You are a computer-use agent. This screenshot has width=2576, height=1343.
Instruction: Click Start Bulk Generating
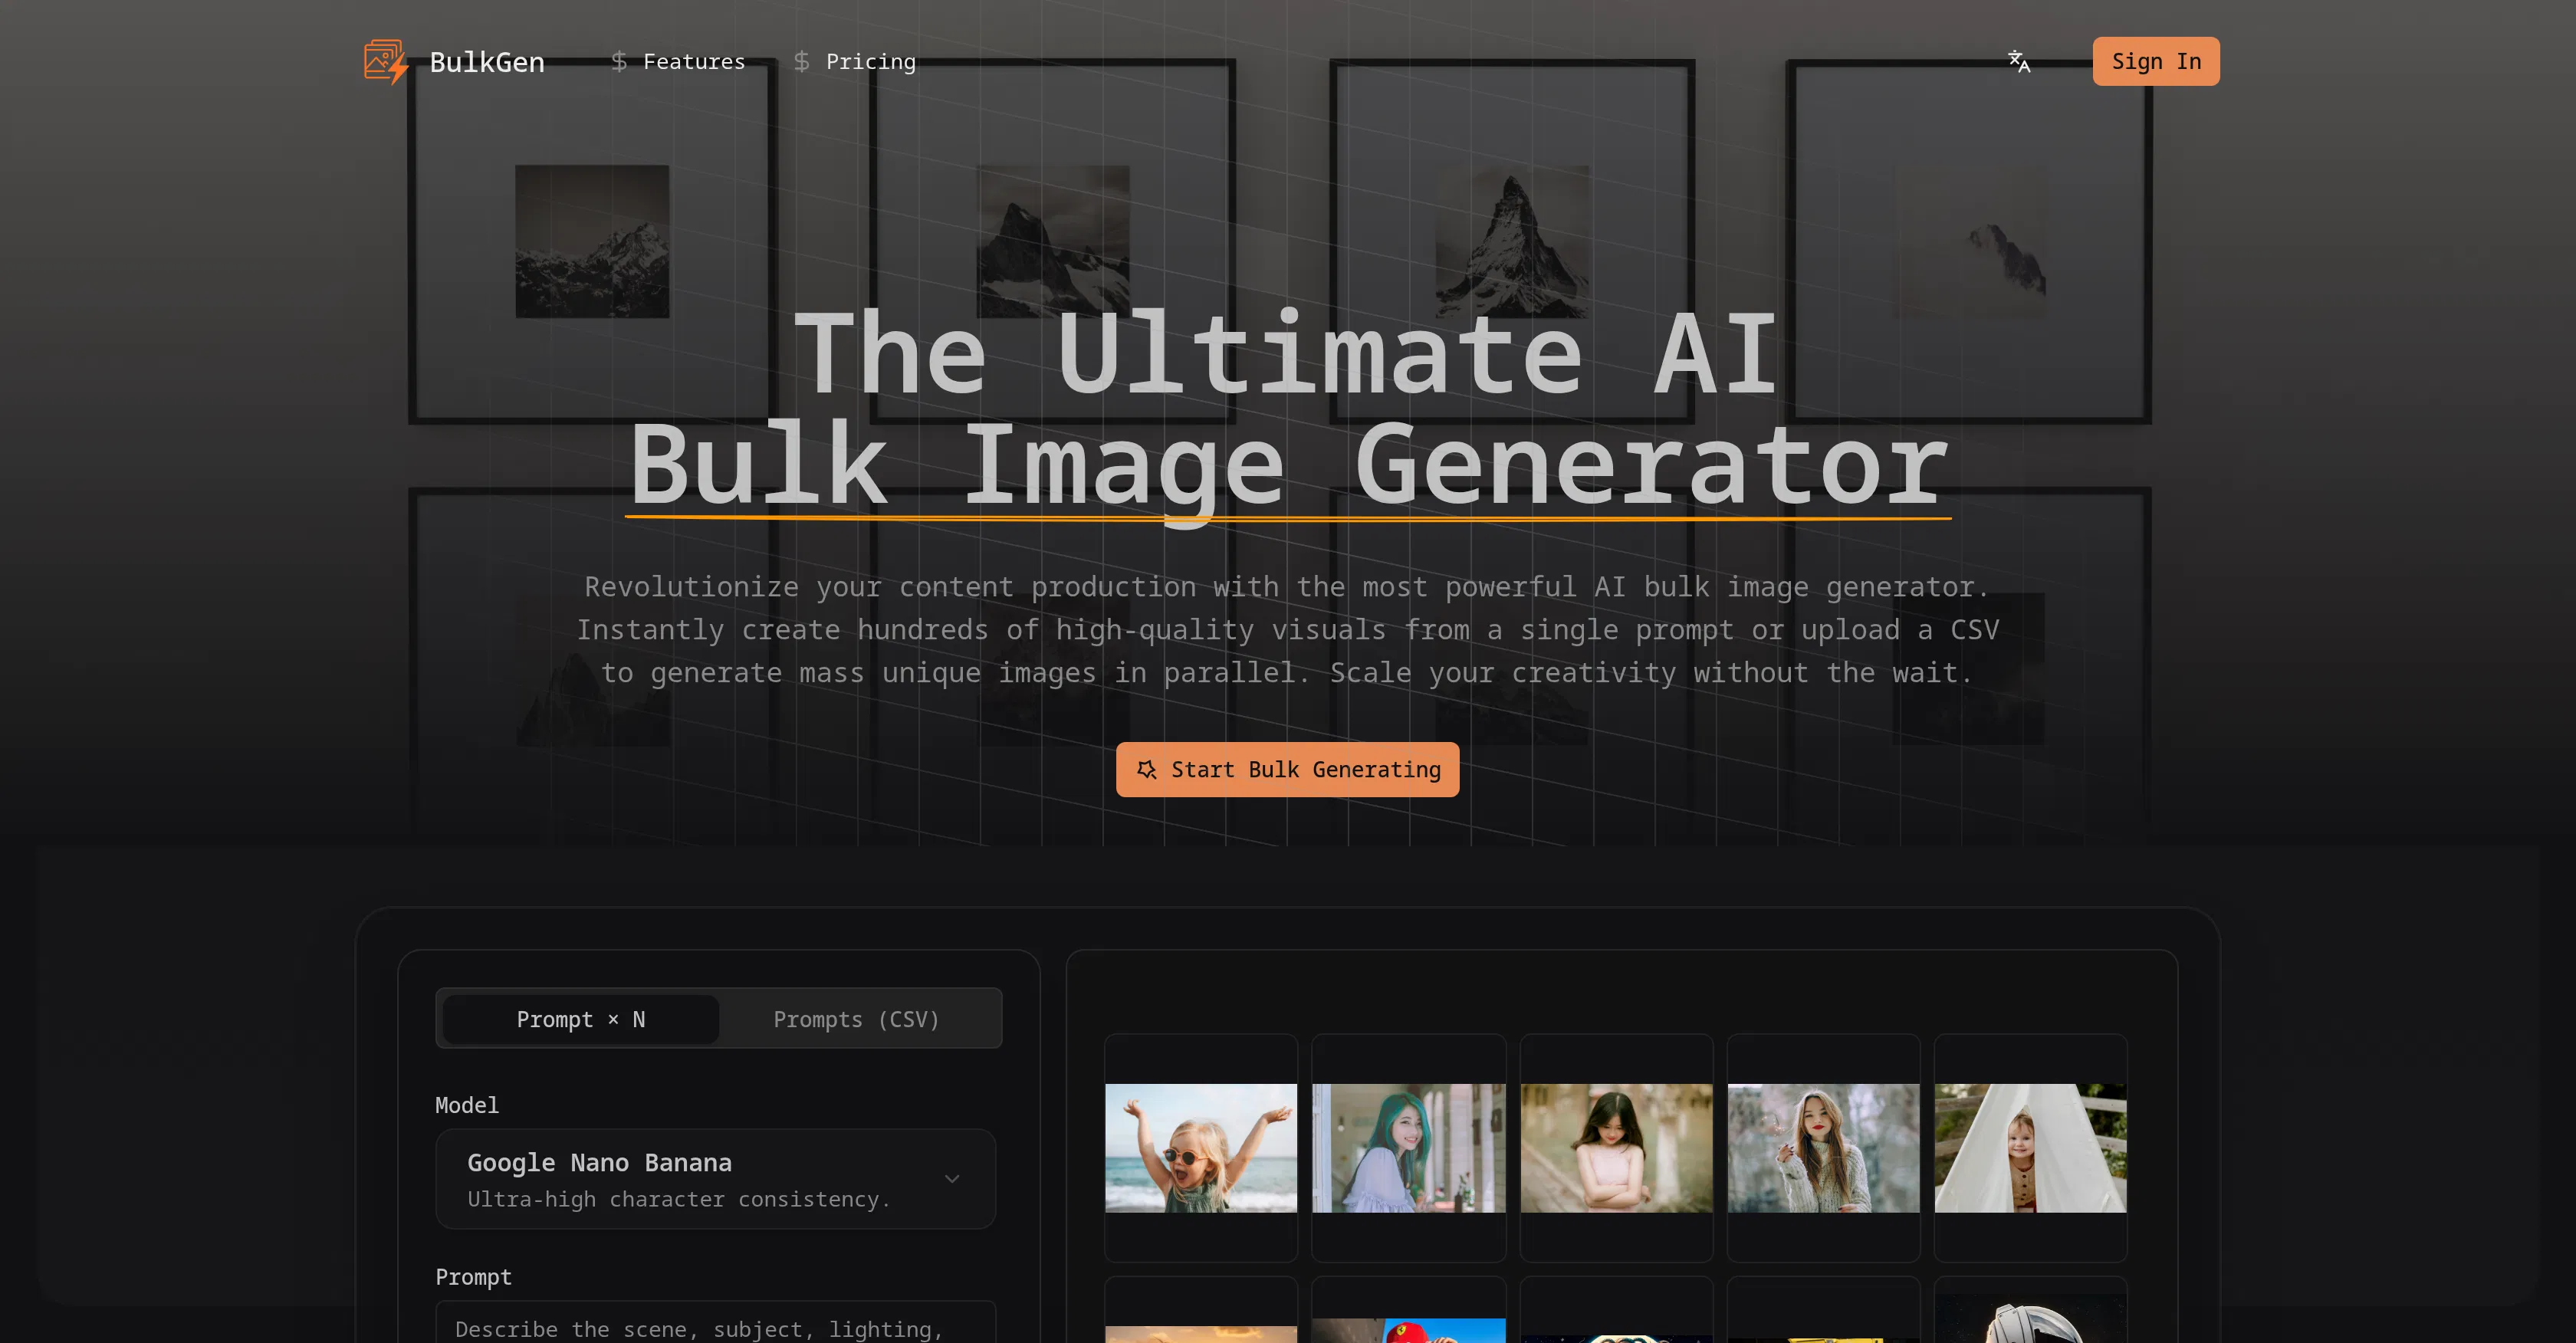(x=1288, y=770)
